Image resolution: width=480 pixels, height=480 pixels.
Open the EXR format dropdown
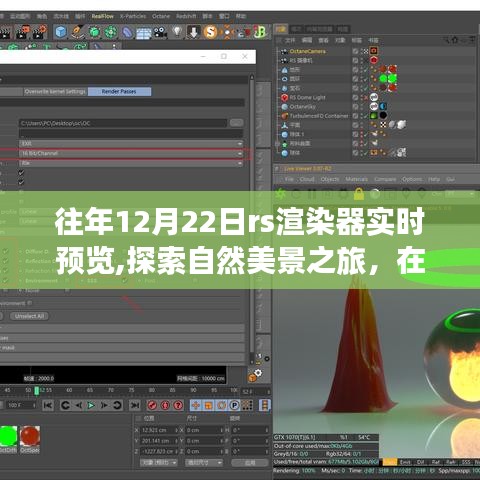click(x=131, y=144)
